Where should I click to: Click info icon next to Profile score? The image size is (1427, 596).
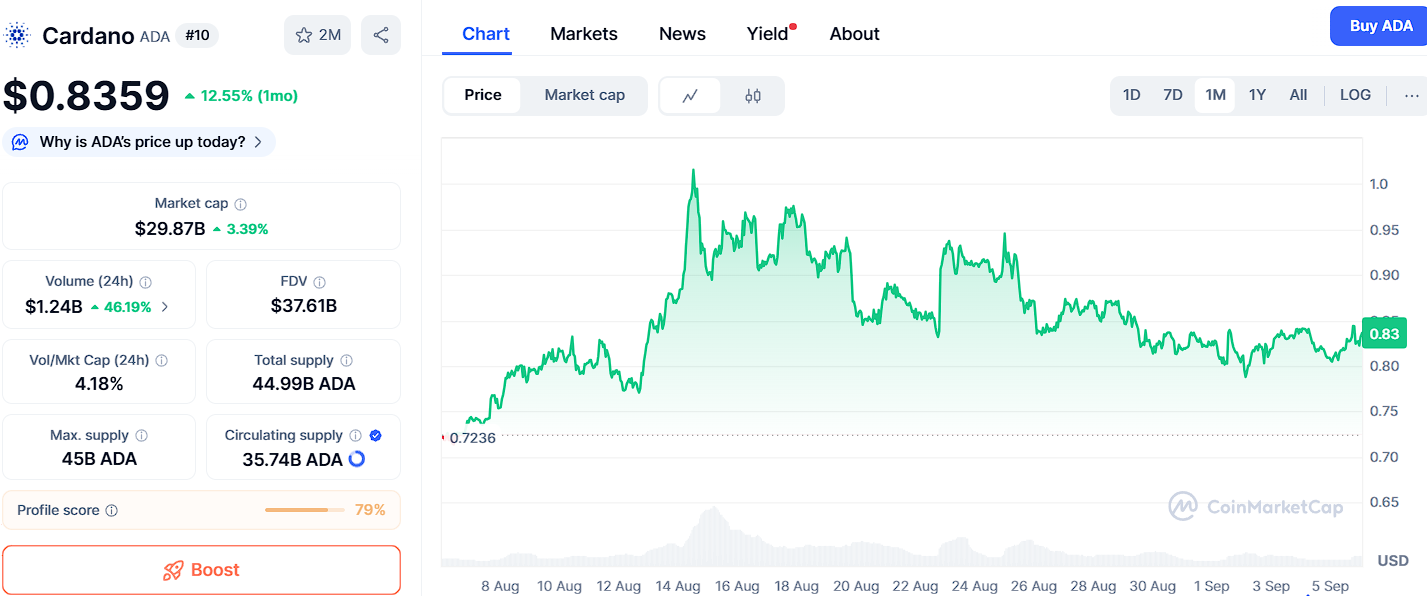pos(111,510)
